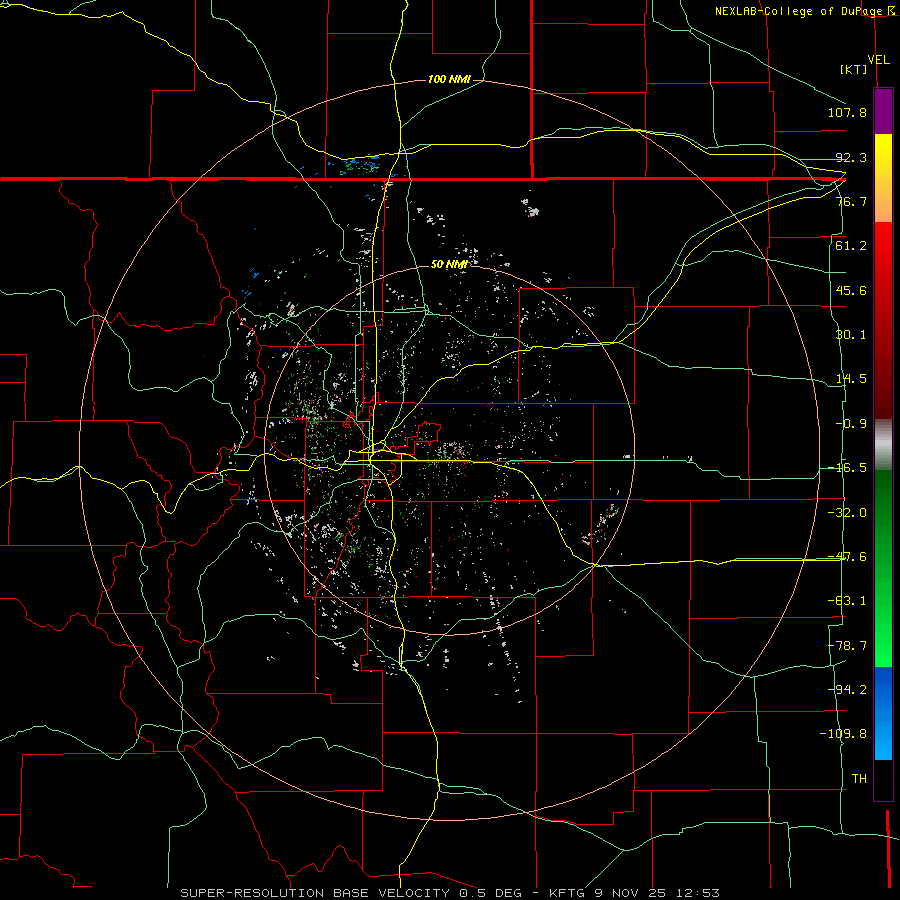Select the -94.2 value on the velocity scale
This screenshot has height=900, width=900.
coord(847,690)
